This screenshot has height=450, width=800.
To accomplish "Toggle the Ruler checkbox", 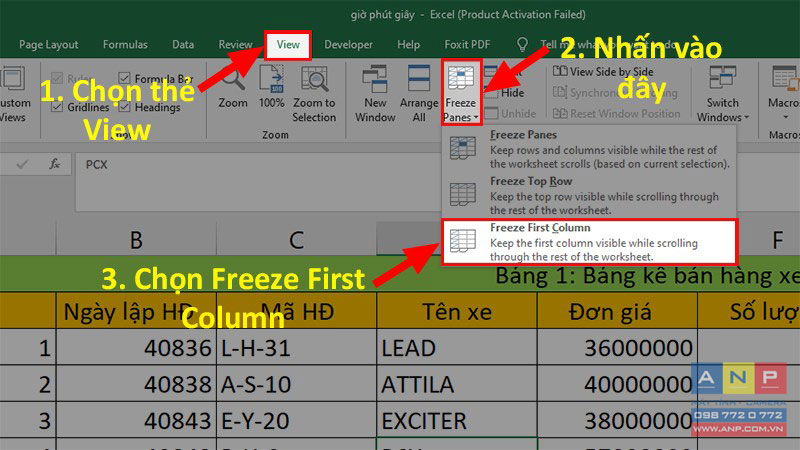I will 57,78.
